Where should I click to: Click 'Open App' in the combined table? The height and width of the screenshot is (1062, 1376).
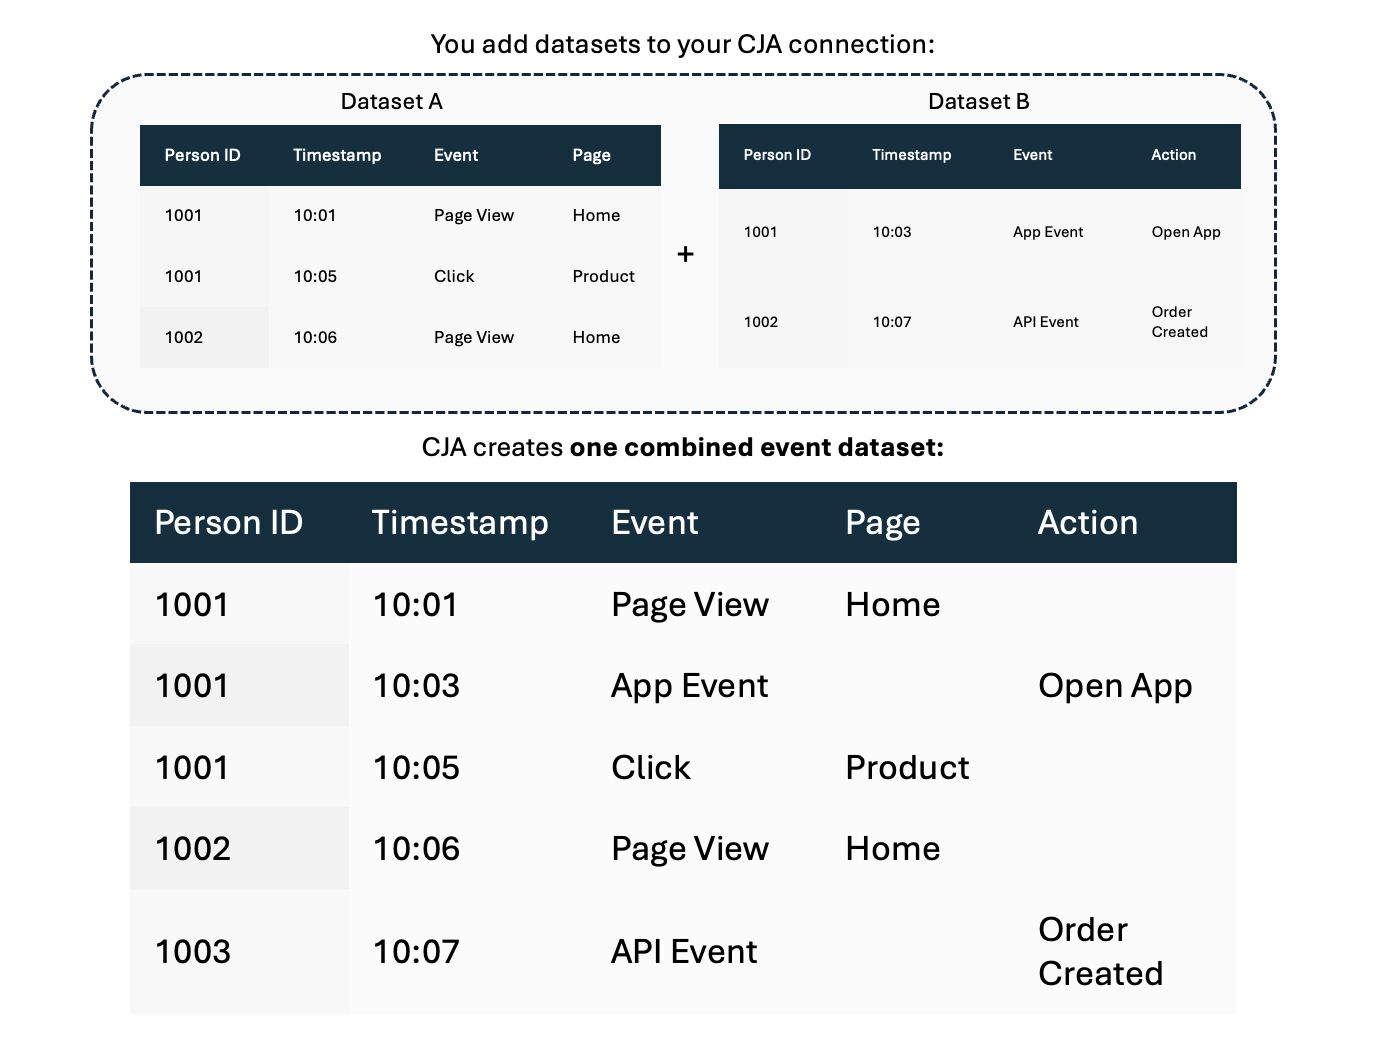click(x=1115, y=685)
